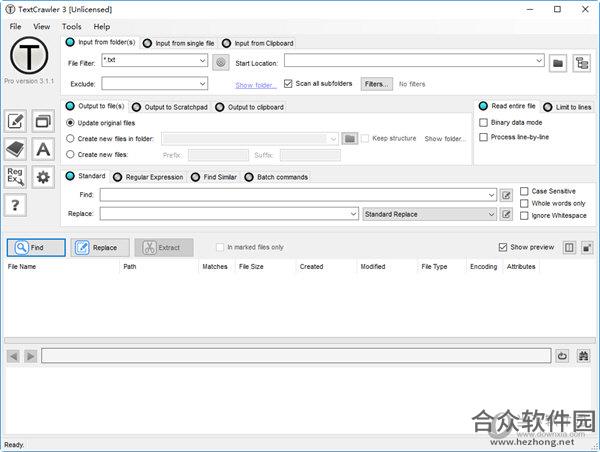Switch to Input from single file
Screen dimensions: 600x452
(179, 43)
